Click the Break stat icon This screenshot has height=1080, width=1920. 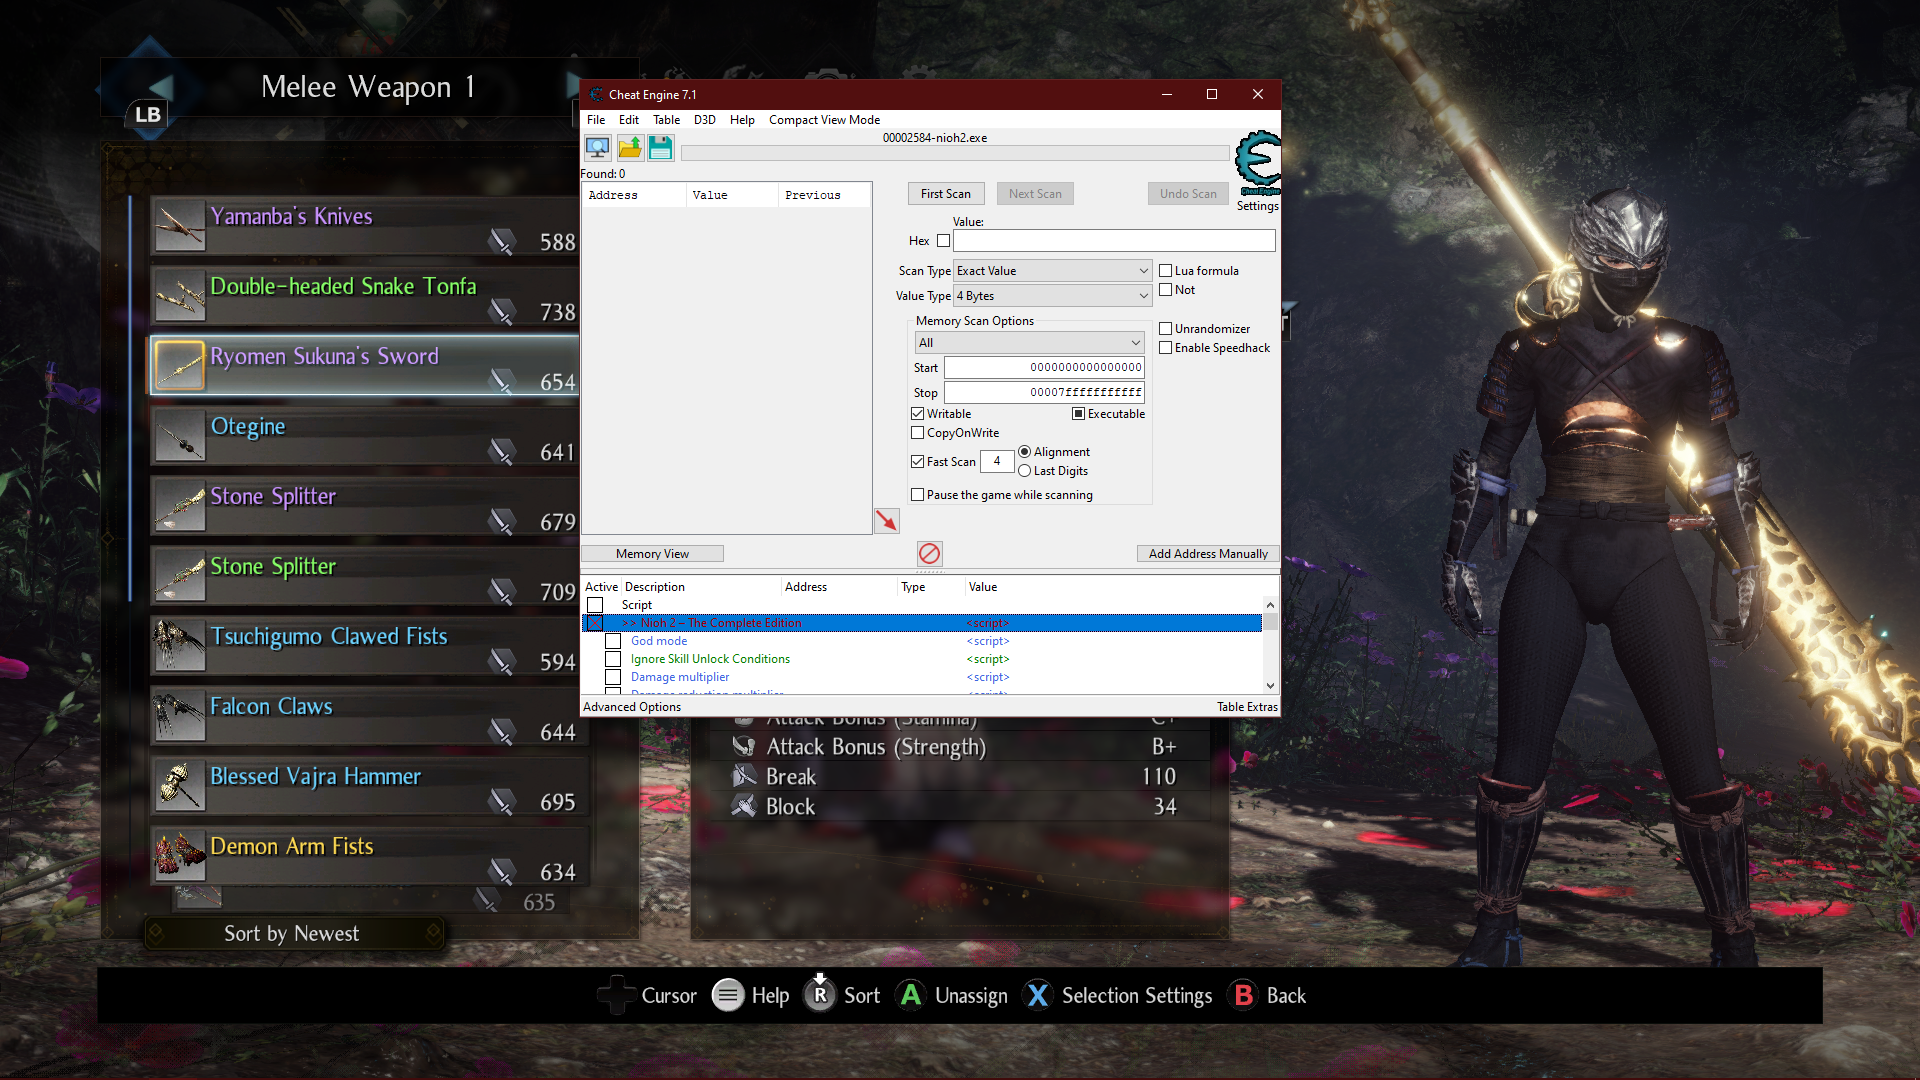tap(744, 776)
